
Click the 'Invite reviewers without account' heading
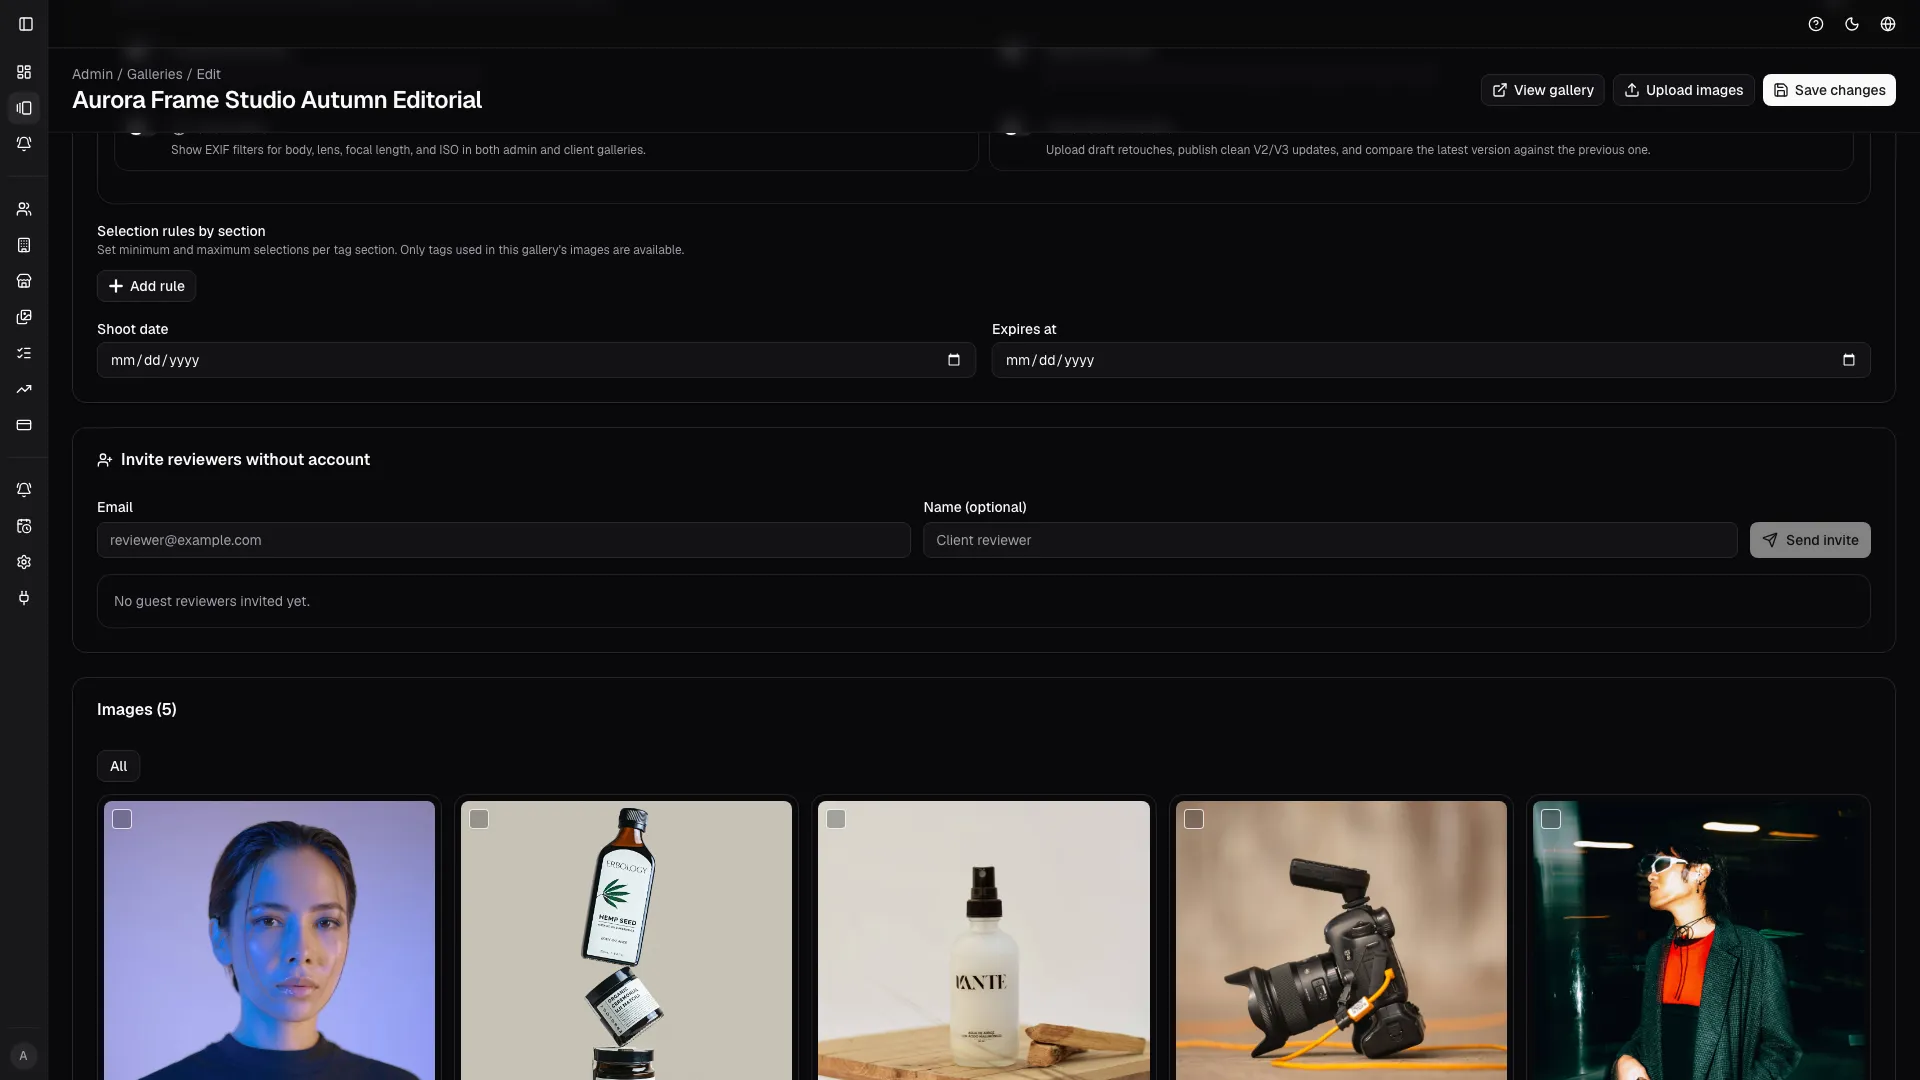(x=245, y=459)
